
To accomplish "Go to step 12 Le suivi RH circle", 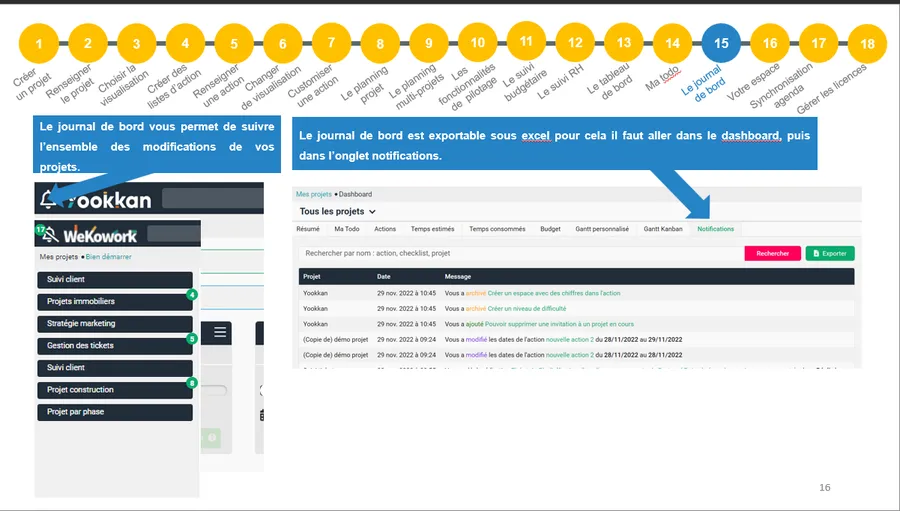I will 575,42.
